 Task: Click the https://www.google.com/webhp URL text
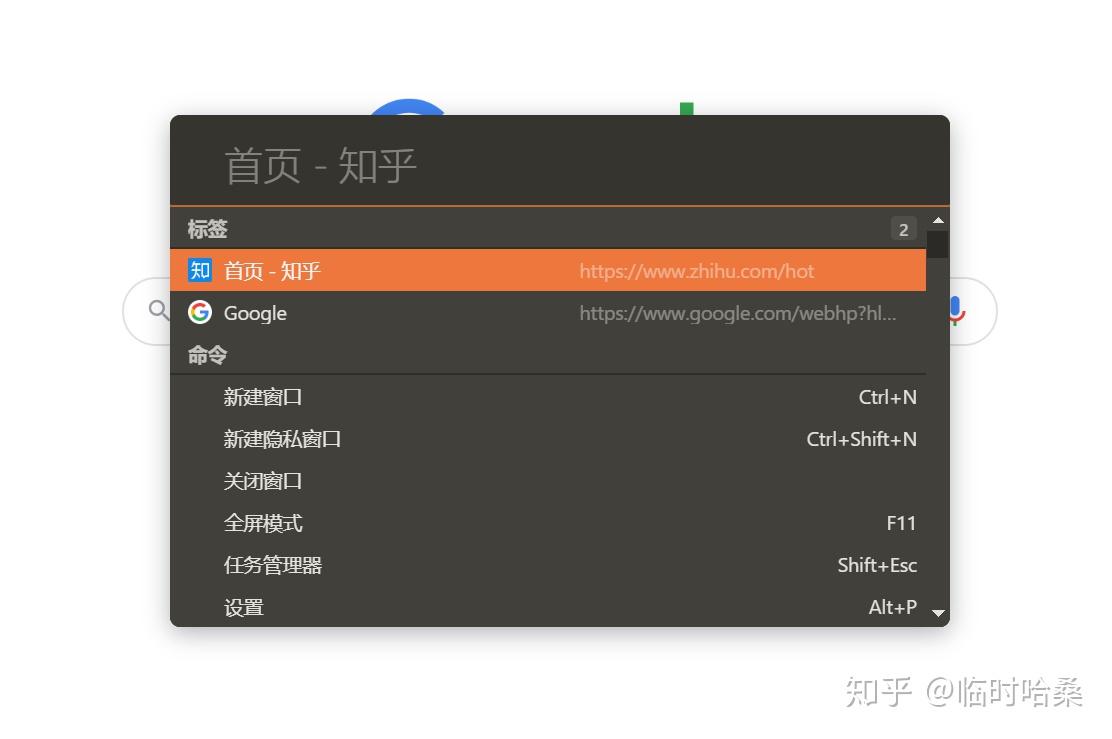point(738,313)
